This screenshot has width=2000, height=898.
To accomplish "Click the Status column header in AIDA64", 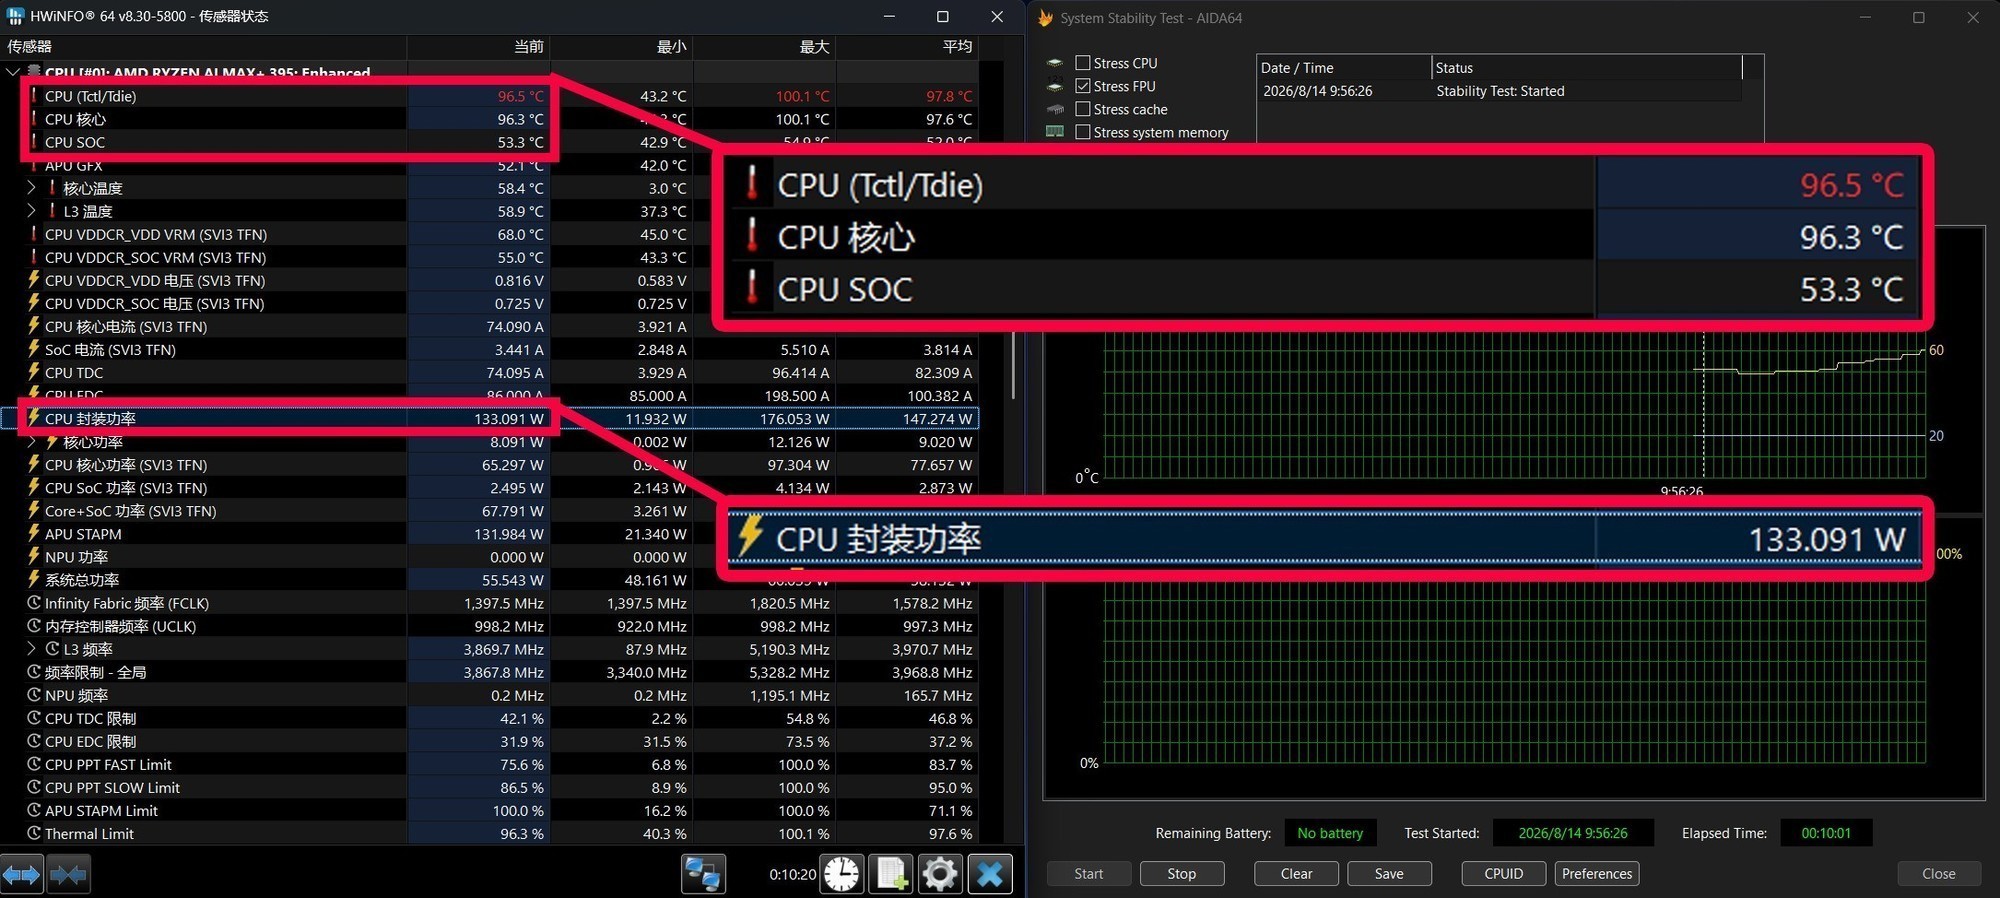I will pyautogui.click(x=1587, y=68).
